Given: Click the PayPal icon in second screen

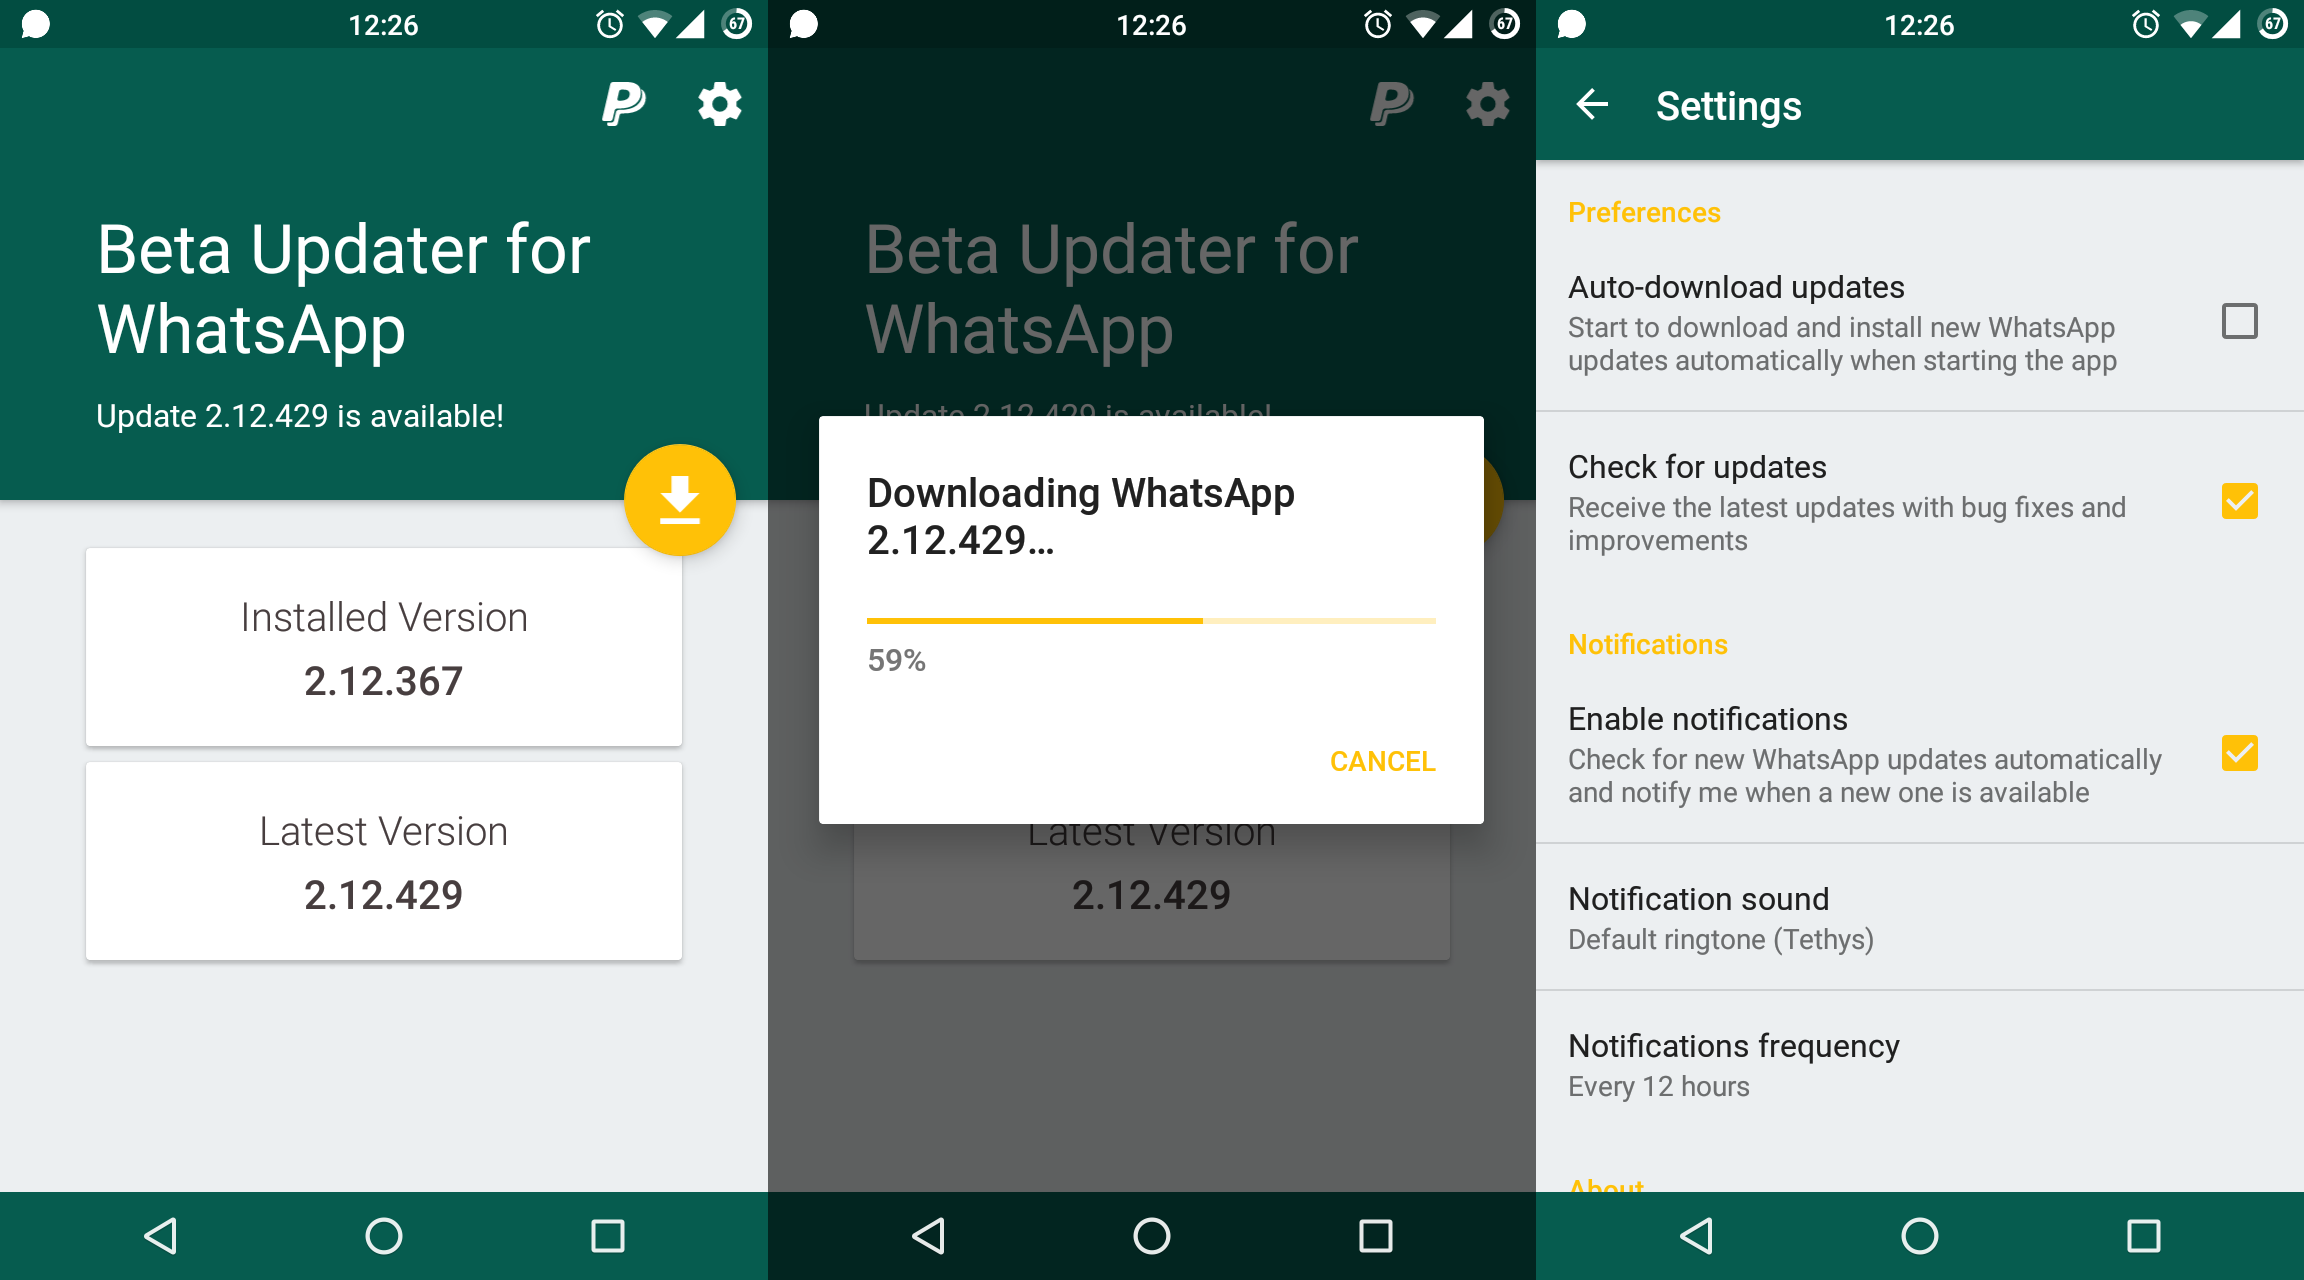Looking at the screenshot, I should [x=1384, y=104].
